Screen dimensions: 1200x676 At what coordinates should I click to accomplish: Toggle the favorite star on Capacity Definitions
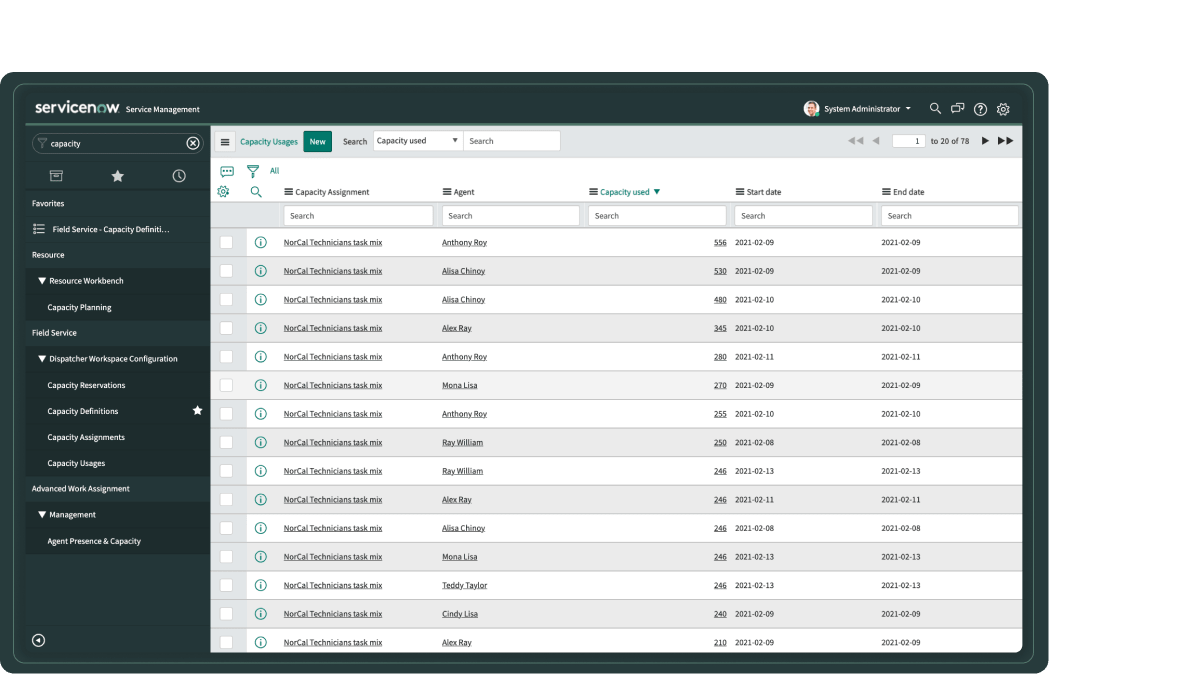click(x=197, y=410)
